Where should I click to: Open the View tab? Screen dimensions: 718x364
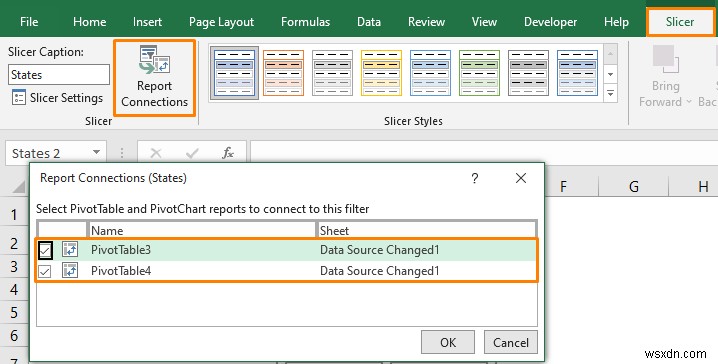pyautogui.click(x=484, y=22)
